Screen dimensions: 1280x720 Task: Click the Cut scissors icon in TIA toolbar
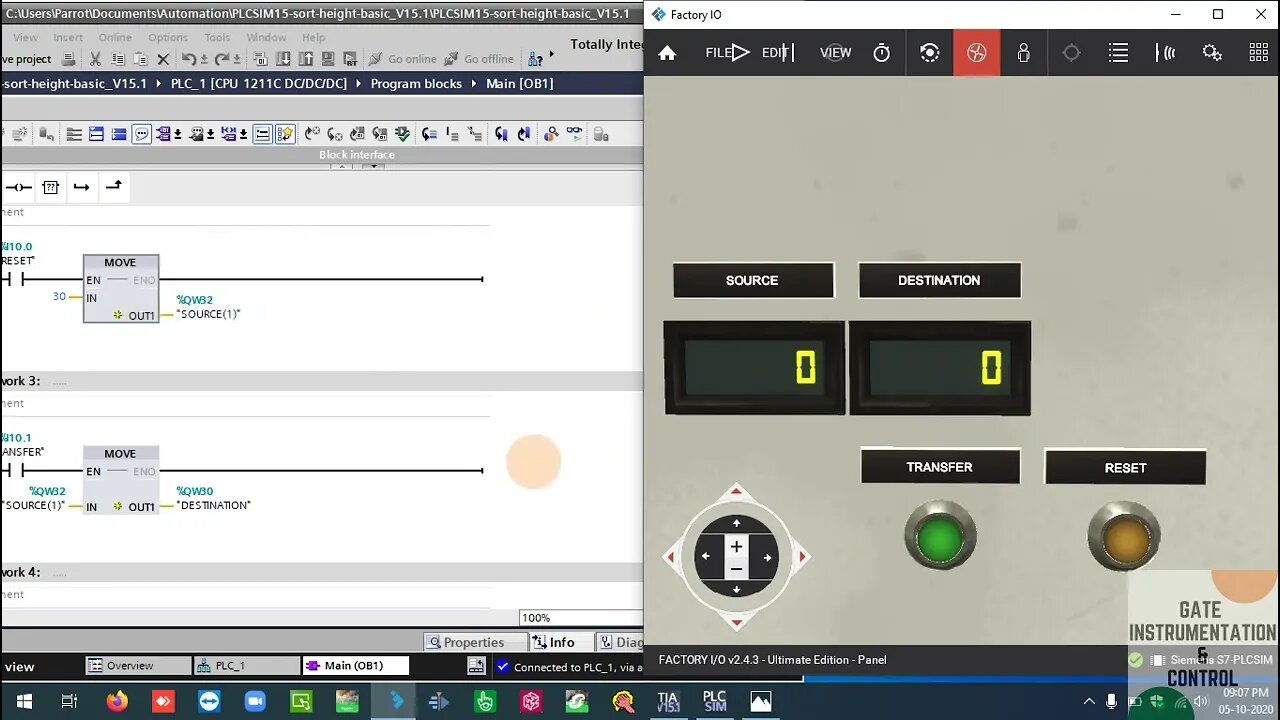click(x=95, y=59)
